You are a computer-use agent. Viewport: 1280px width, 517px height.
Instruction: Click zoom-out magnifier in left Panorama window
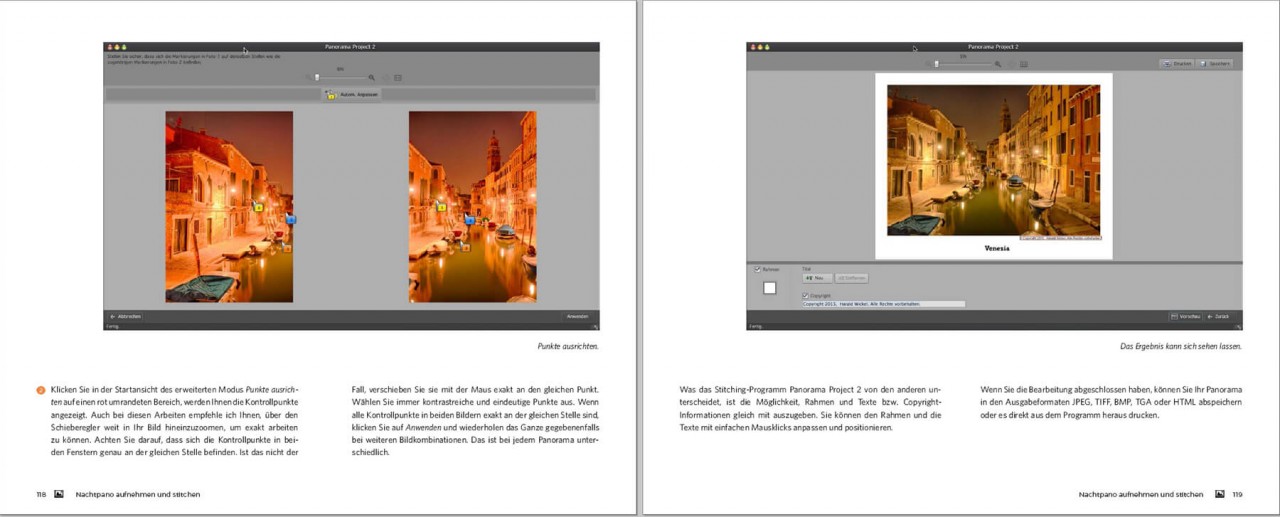click(309, 77)
